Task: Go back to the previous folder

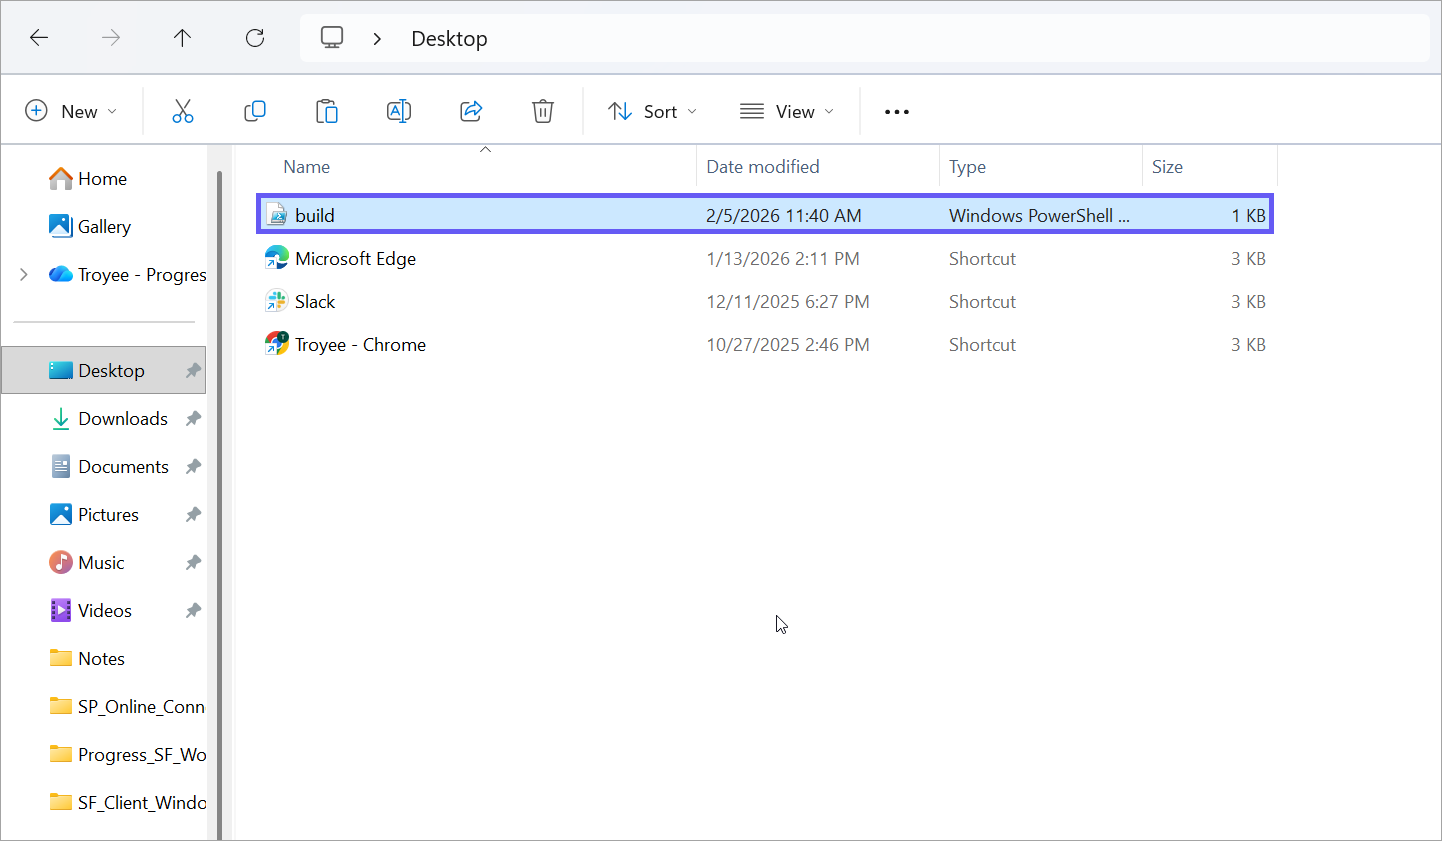Action: (x=39, y=37)
